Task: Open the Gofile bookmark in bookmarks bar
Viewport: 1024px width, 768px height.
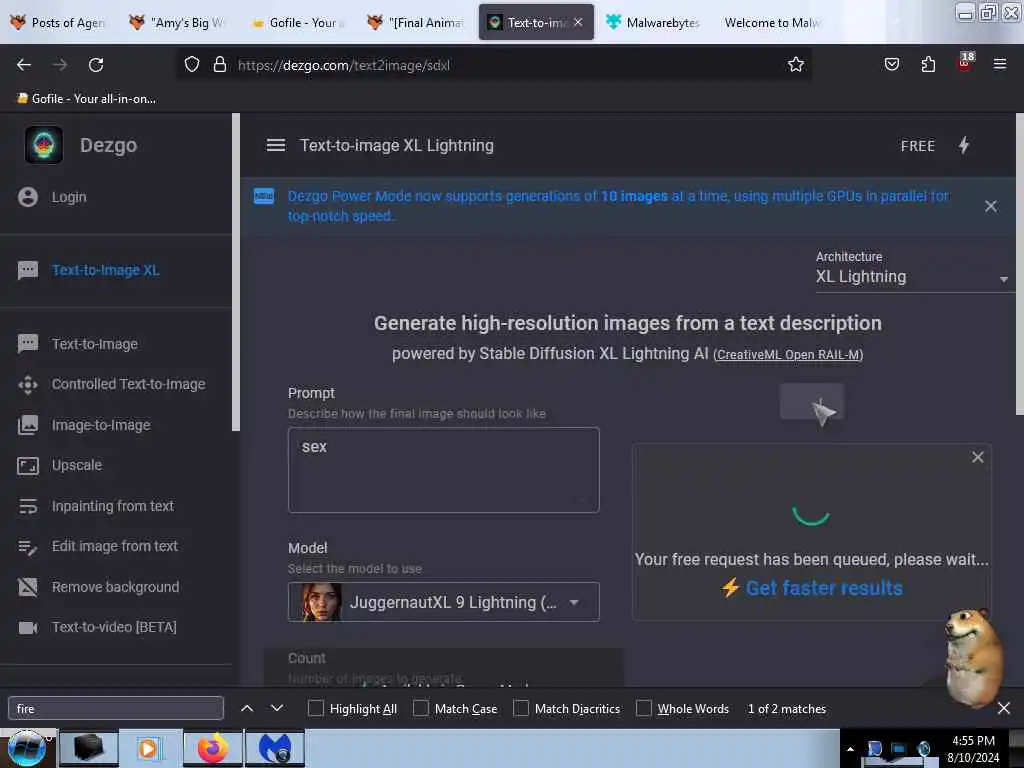Action: (87, 99)
